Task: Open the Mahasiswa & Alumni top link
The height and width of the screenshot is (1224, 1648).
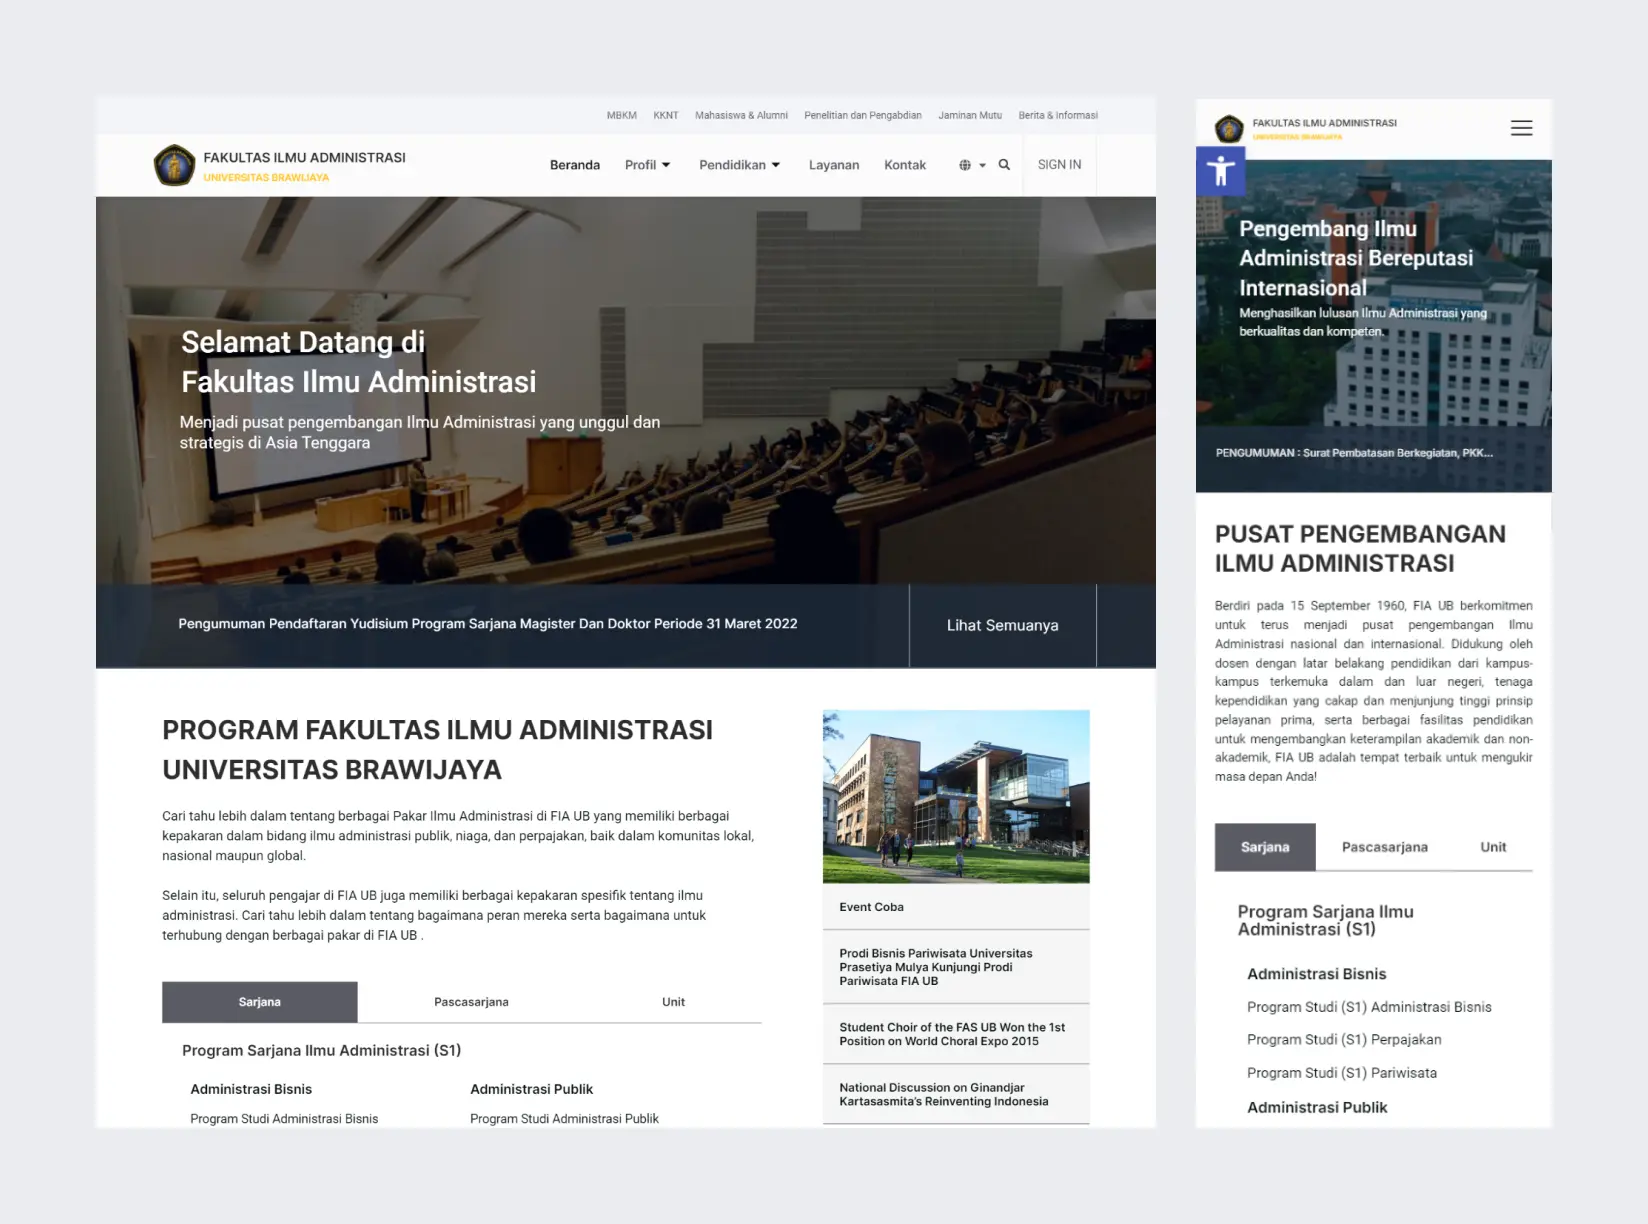Action: point(741,115)
